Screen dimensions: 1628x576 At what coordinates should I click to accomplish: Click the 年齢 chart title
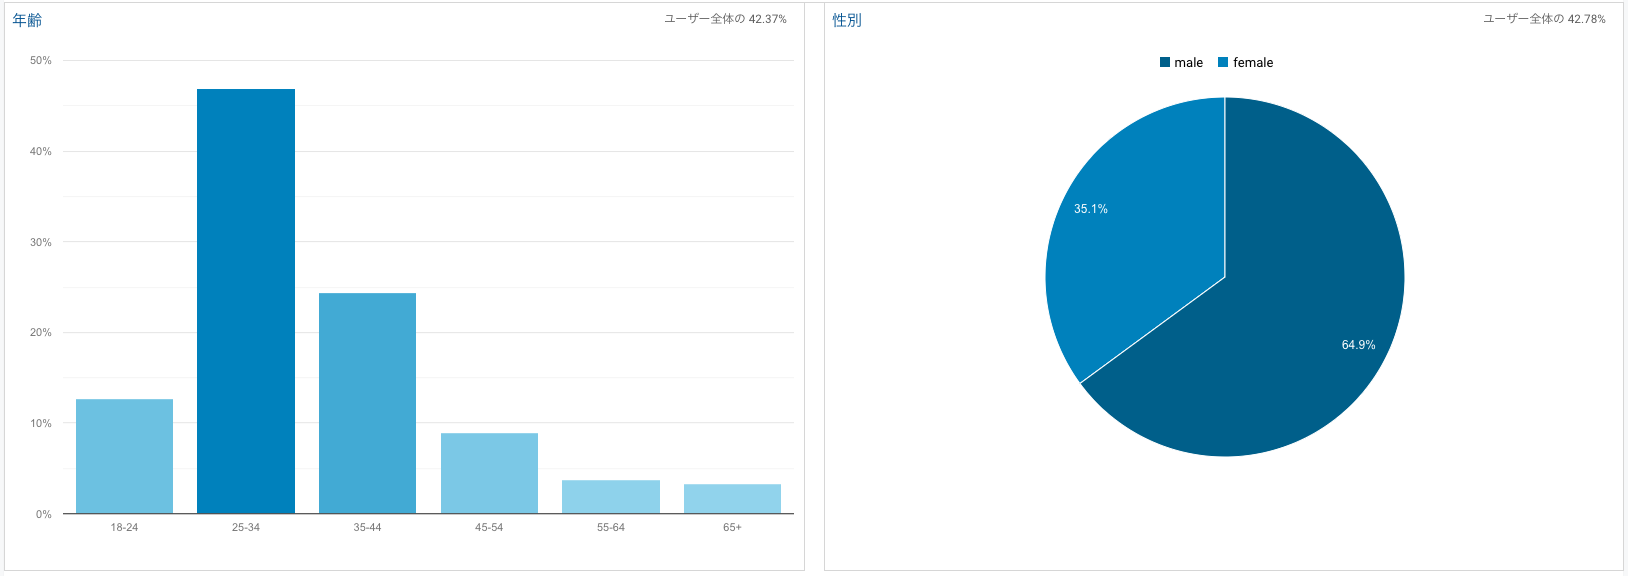pyautogui.click(x=27, y=20)
